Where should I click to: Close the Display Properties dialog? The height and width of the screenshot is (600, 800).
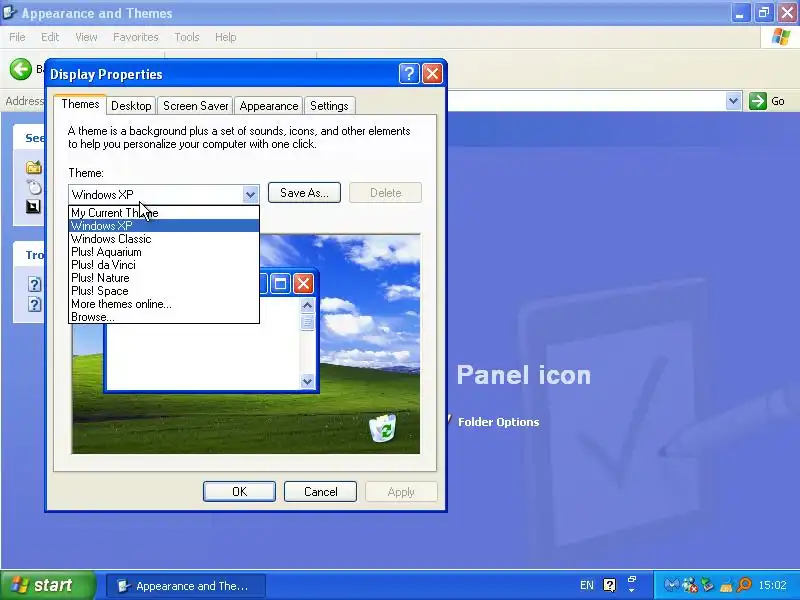click(433, 74)
